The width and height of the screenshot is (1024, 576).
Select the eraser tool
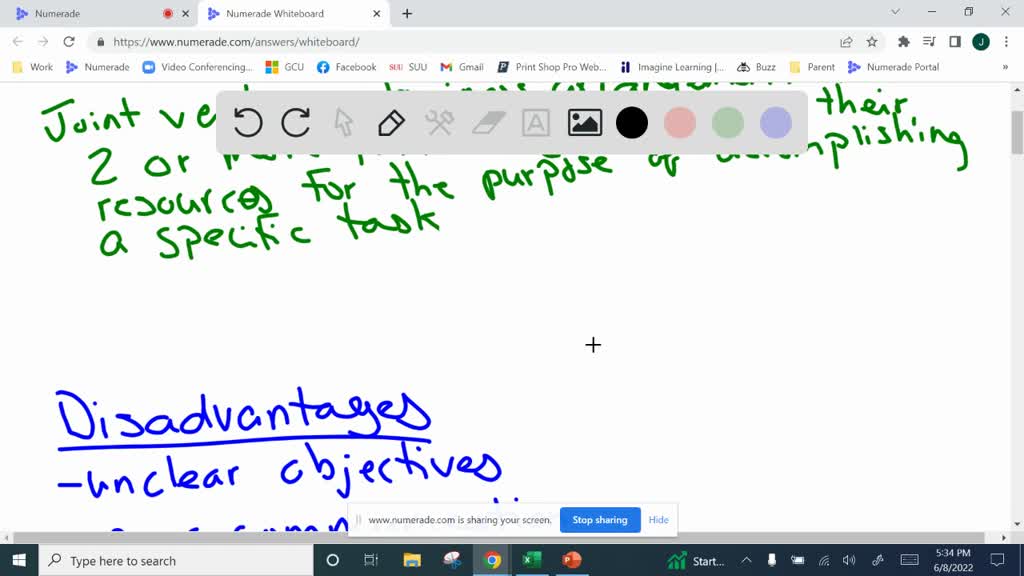(488, 123)
